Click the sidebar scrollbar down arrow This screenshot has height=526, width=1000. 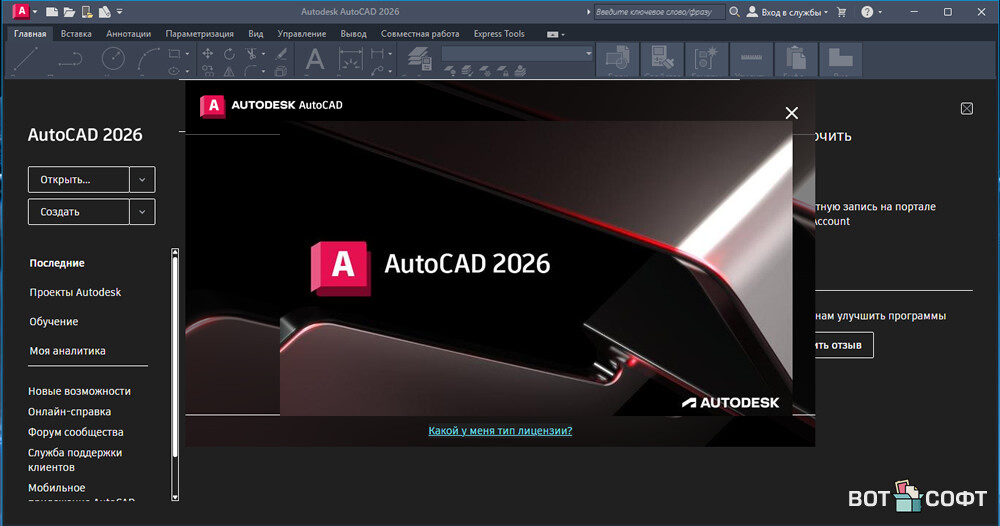175,495
